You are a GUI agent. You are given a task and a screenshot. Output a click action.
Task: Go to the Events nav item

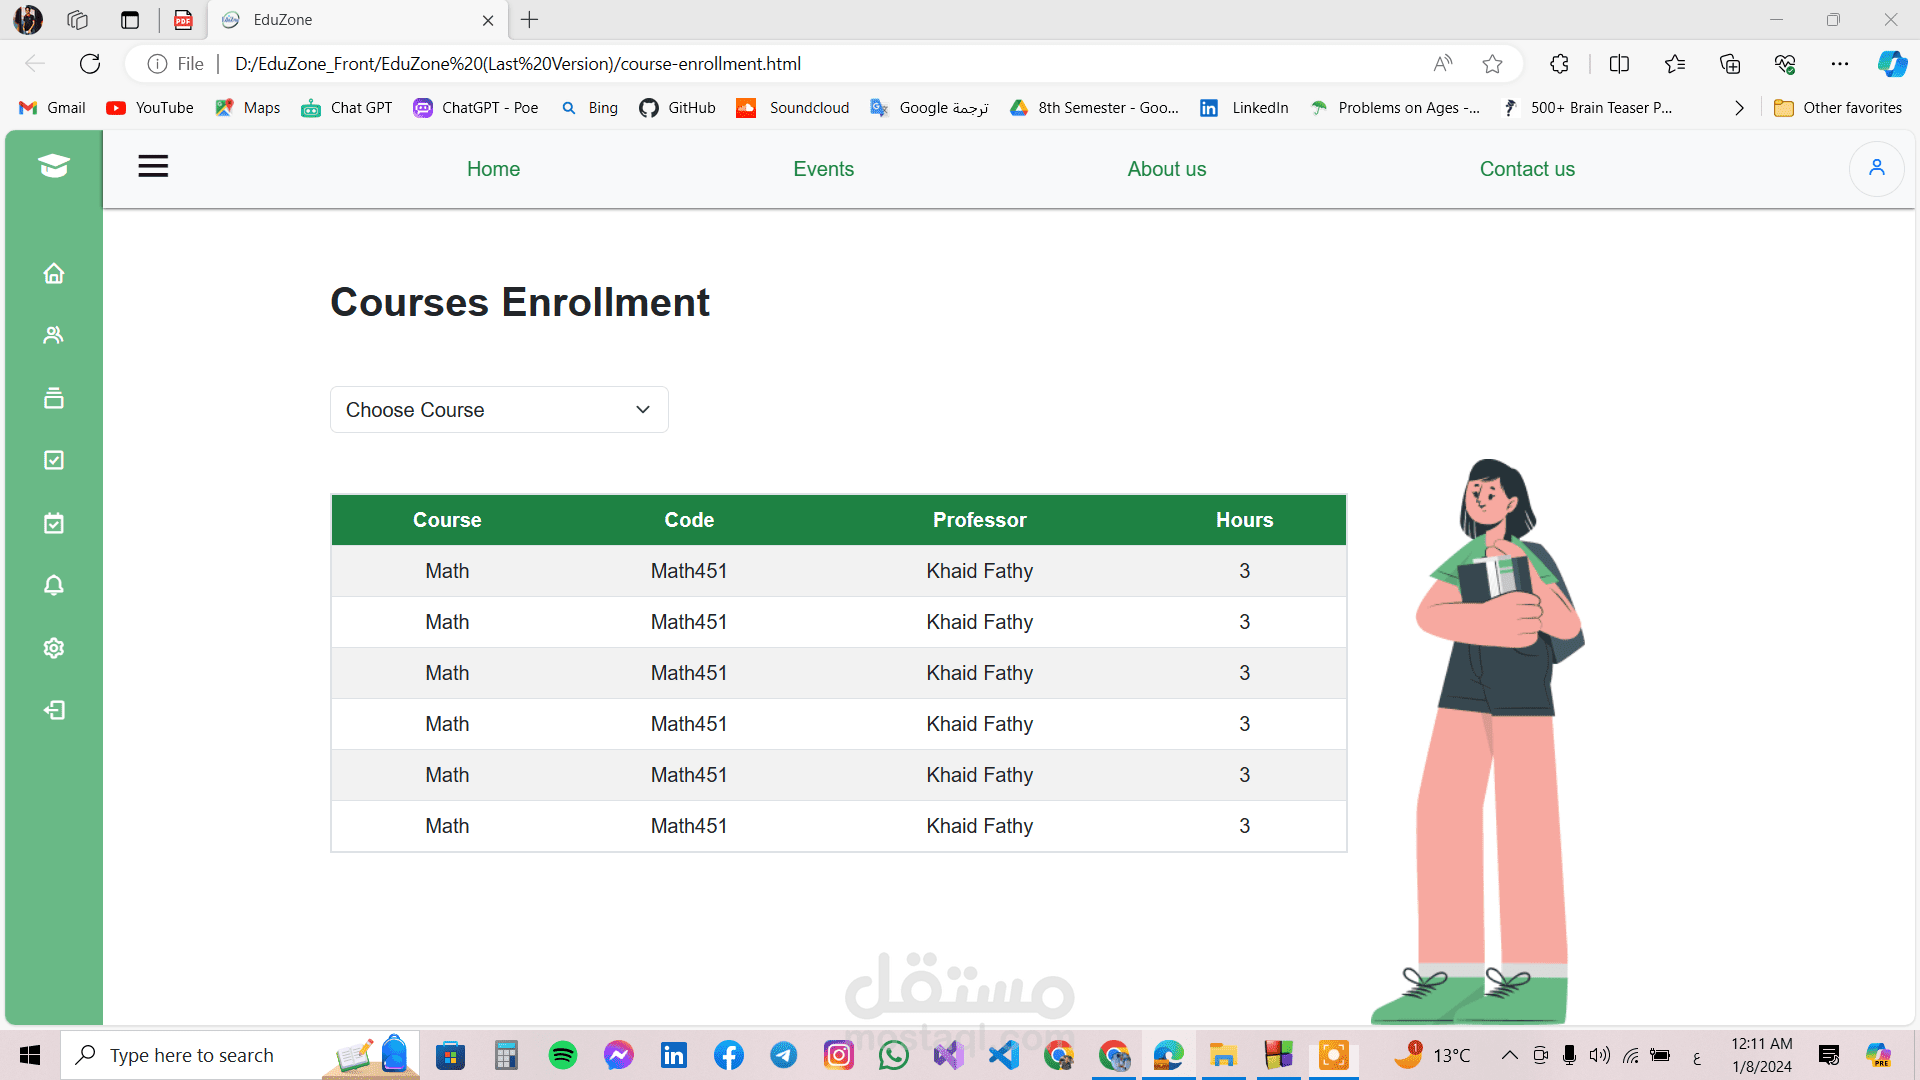tap(823, 169)
